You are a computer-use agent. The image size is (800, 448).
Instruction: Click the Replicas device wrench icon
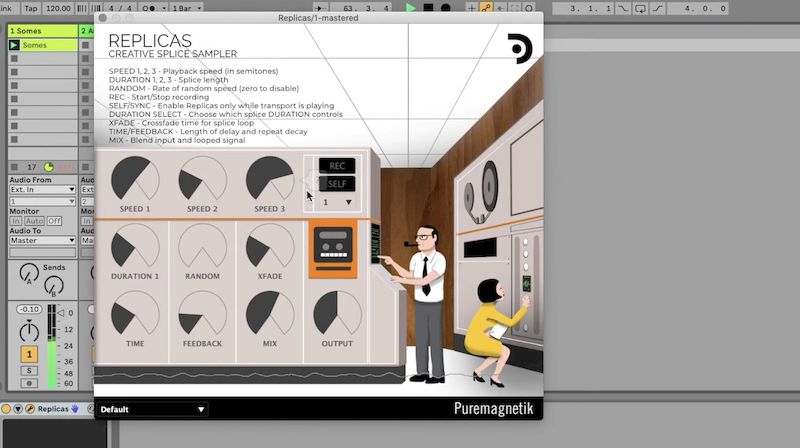30,409
